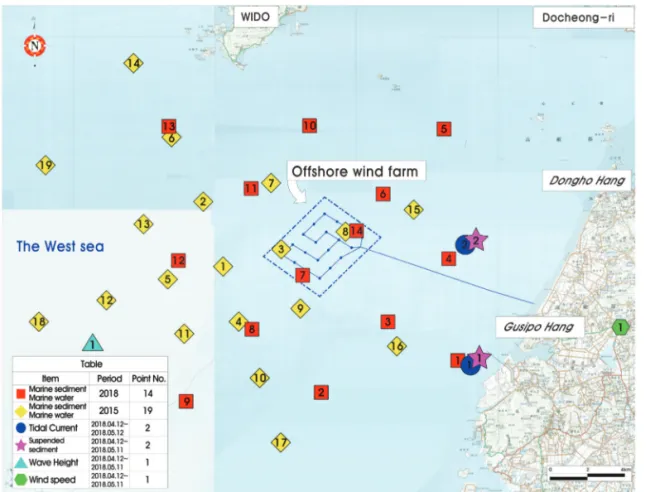Click the legend's red square symbol
Image resolution: width=655 pixels, height=492 pixels.
20,393
